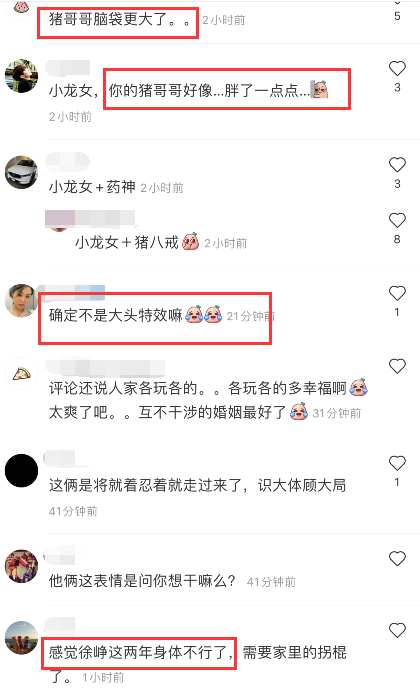The width and height of the screenshot is (420, 700).
Task: Like the '确定不是大头特效嘛' comment
Action: 397,293
